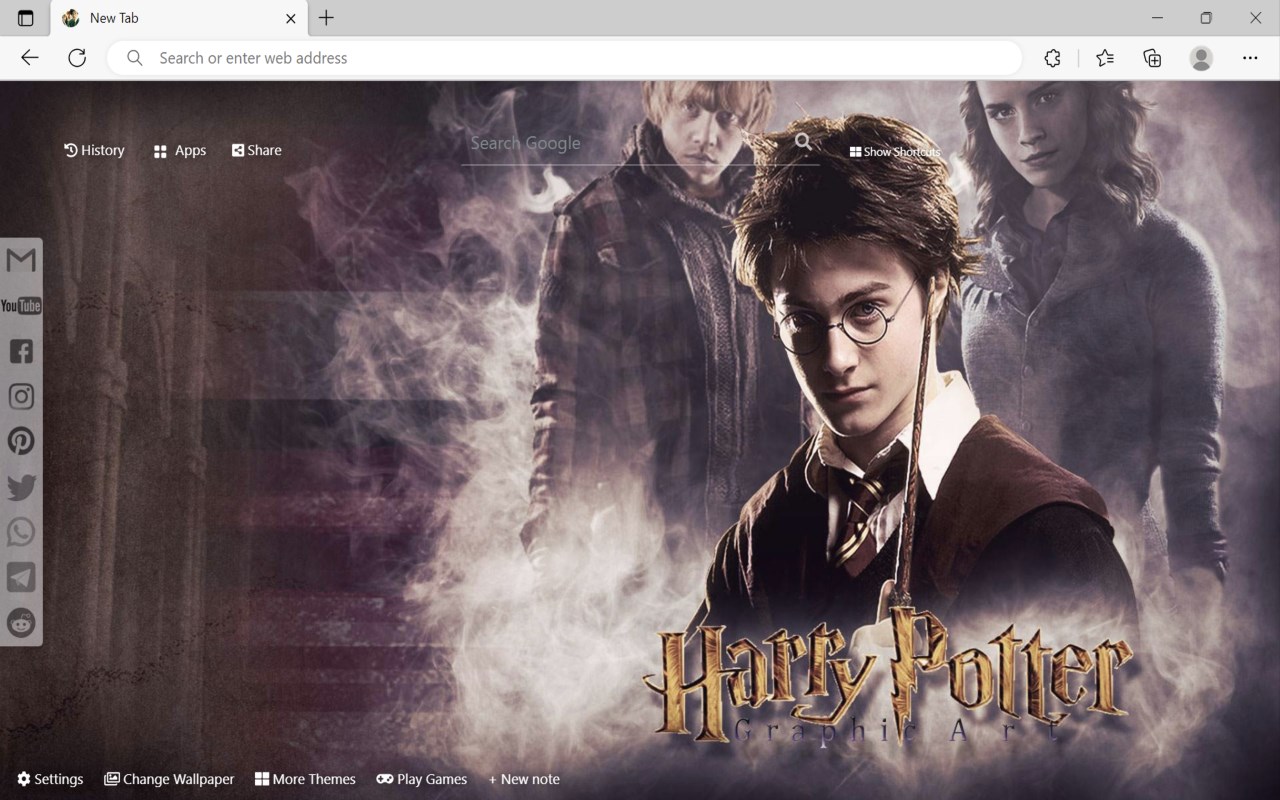Open Telegram from the sidebar

(x=21, y=577)
